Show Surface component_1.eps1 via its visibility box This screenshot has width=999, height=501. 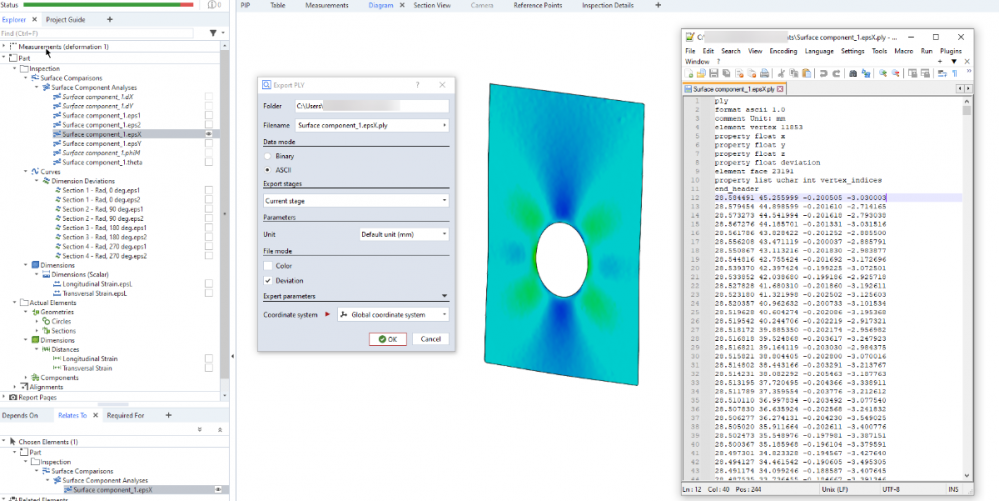coord(209,115)
